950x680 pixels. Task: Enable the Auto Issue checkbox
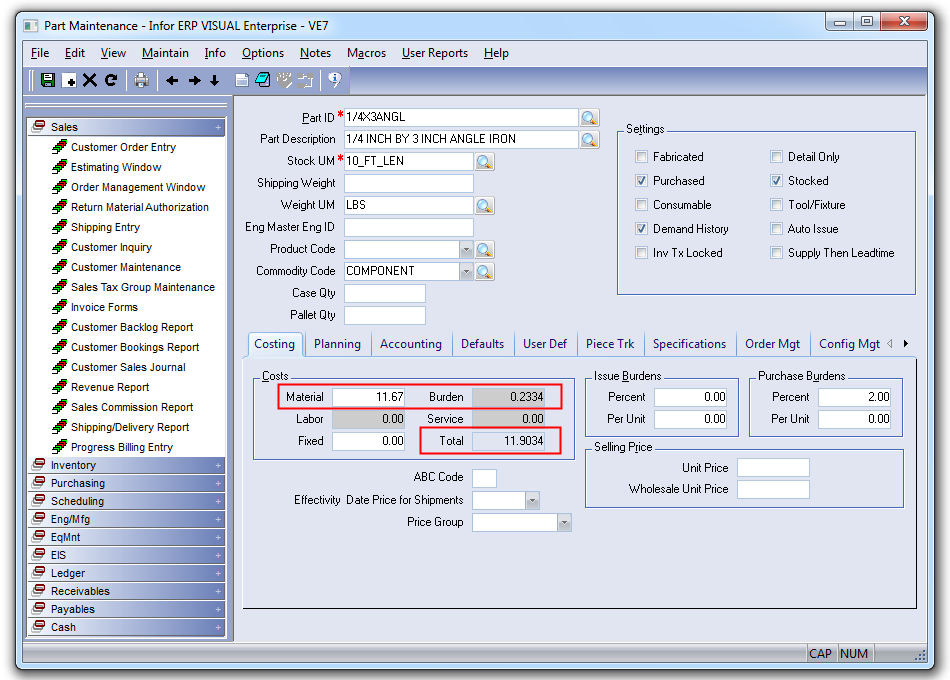pos(776,228)
